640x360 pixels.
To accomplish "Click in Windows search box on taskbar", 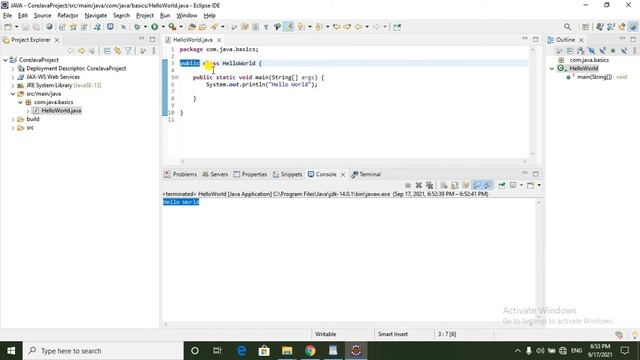I will [x=103, y=351].
